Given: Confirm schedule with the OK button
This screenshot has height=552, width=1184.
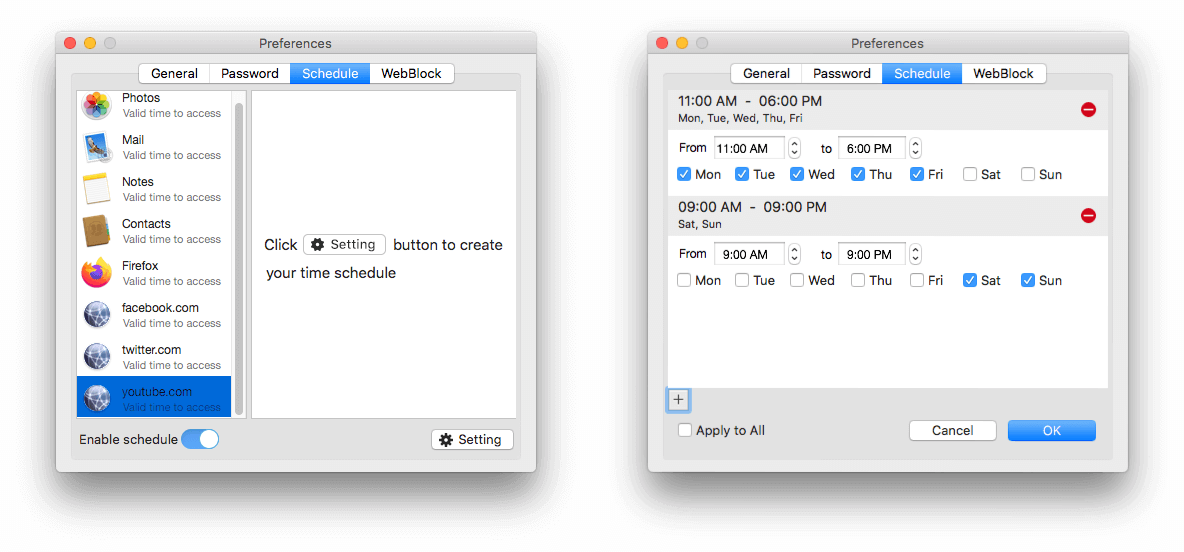Looking at the screenshot, I should pos(1052,430).
